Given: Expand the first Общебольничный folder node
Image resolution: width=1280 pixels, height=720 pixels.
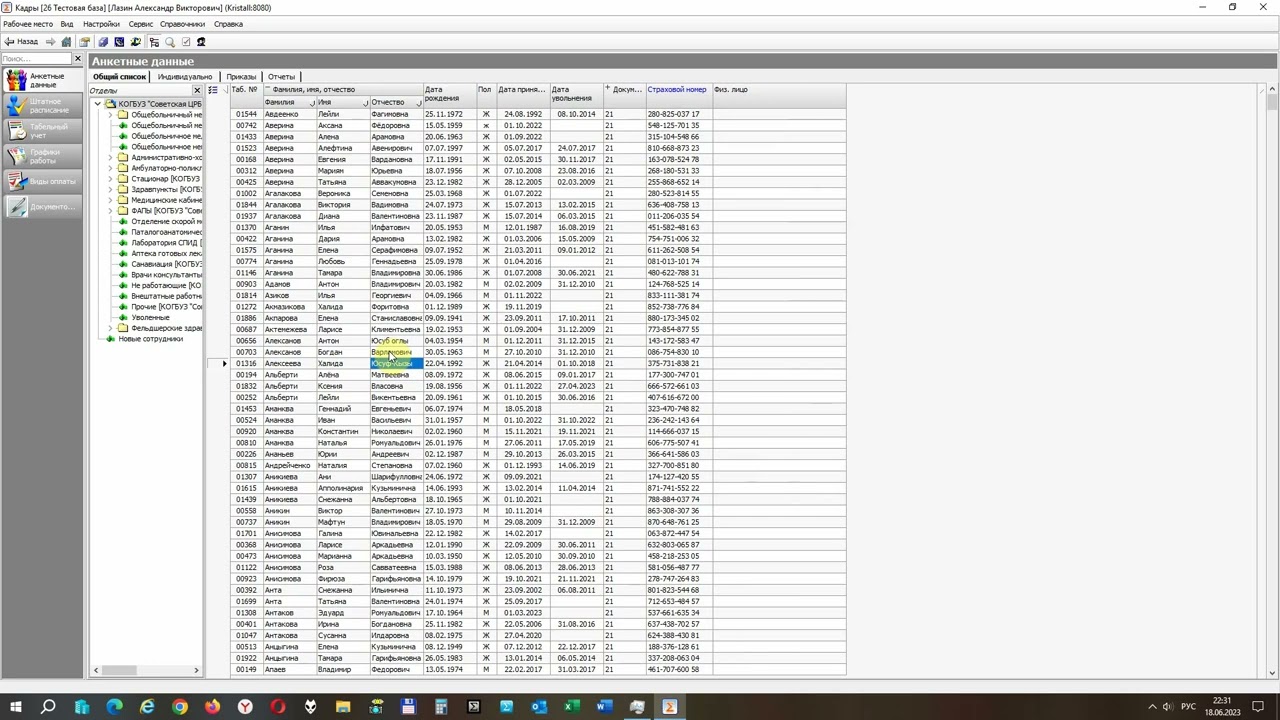Looking at the screenshot, I should click(111, 115).
